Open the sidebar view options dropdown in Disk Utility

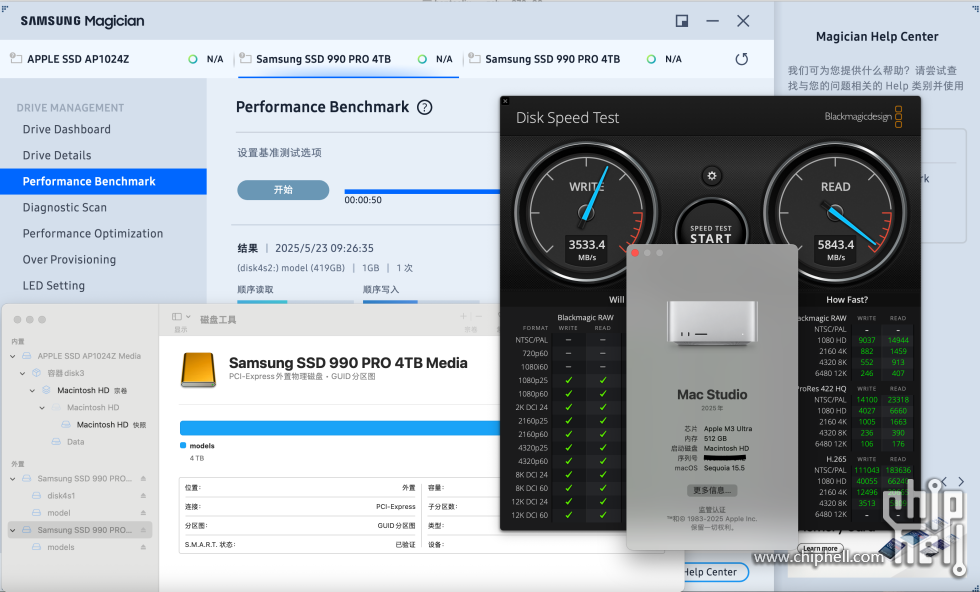181,317
